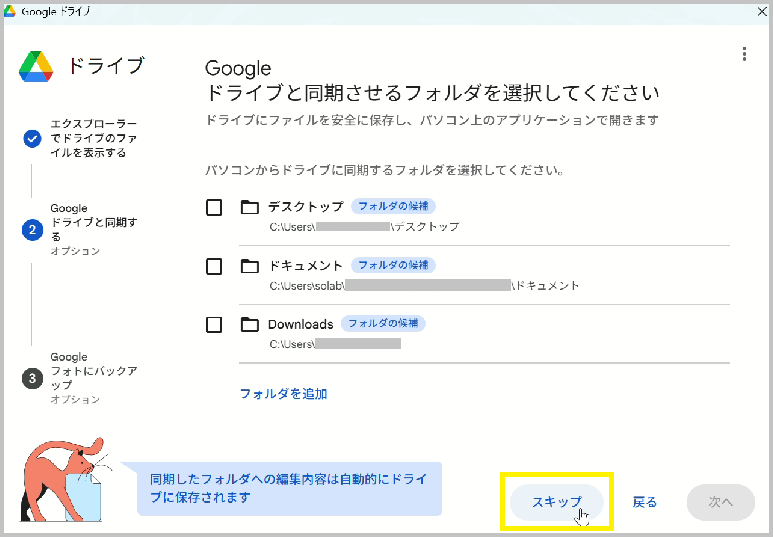
Task: Click the Google Drive logo in sidebar
Action: 36,66
